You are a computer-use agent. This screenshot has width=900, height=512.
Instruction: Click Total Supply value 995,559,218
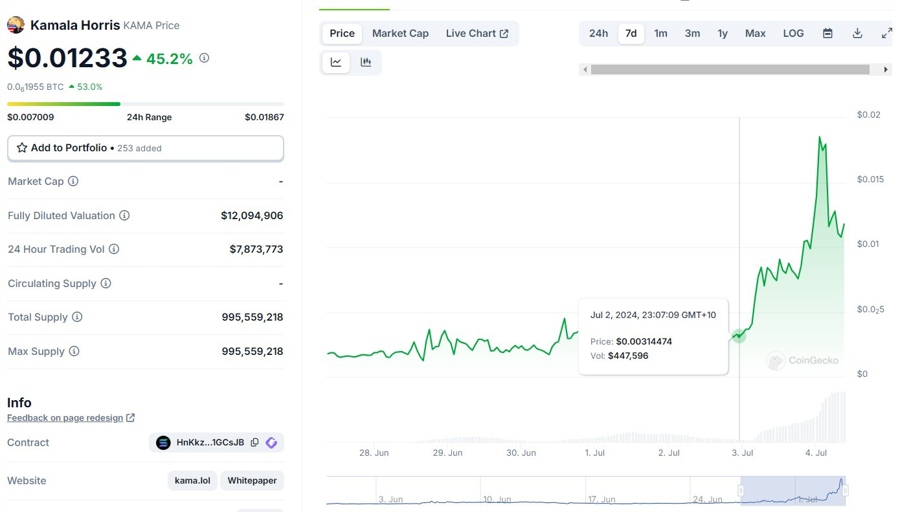[x=253, y=317]
